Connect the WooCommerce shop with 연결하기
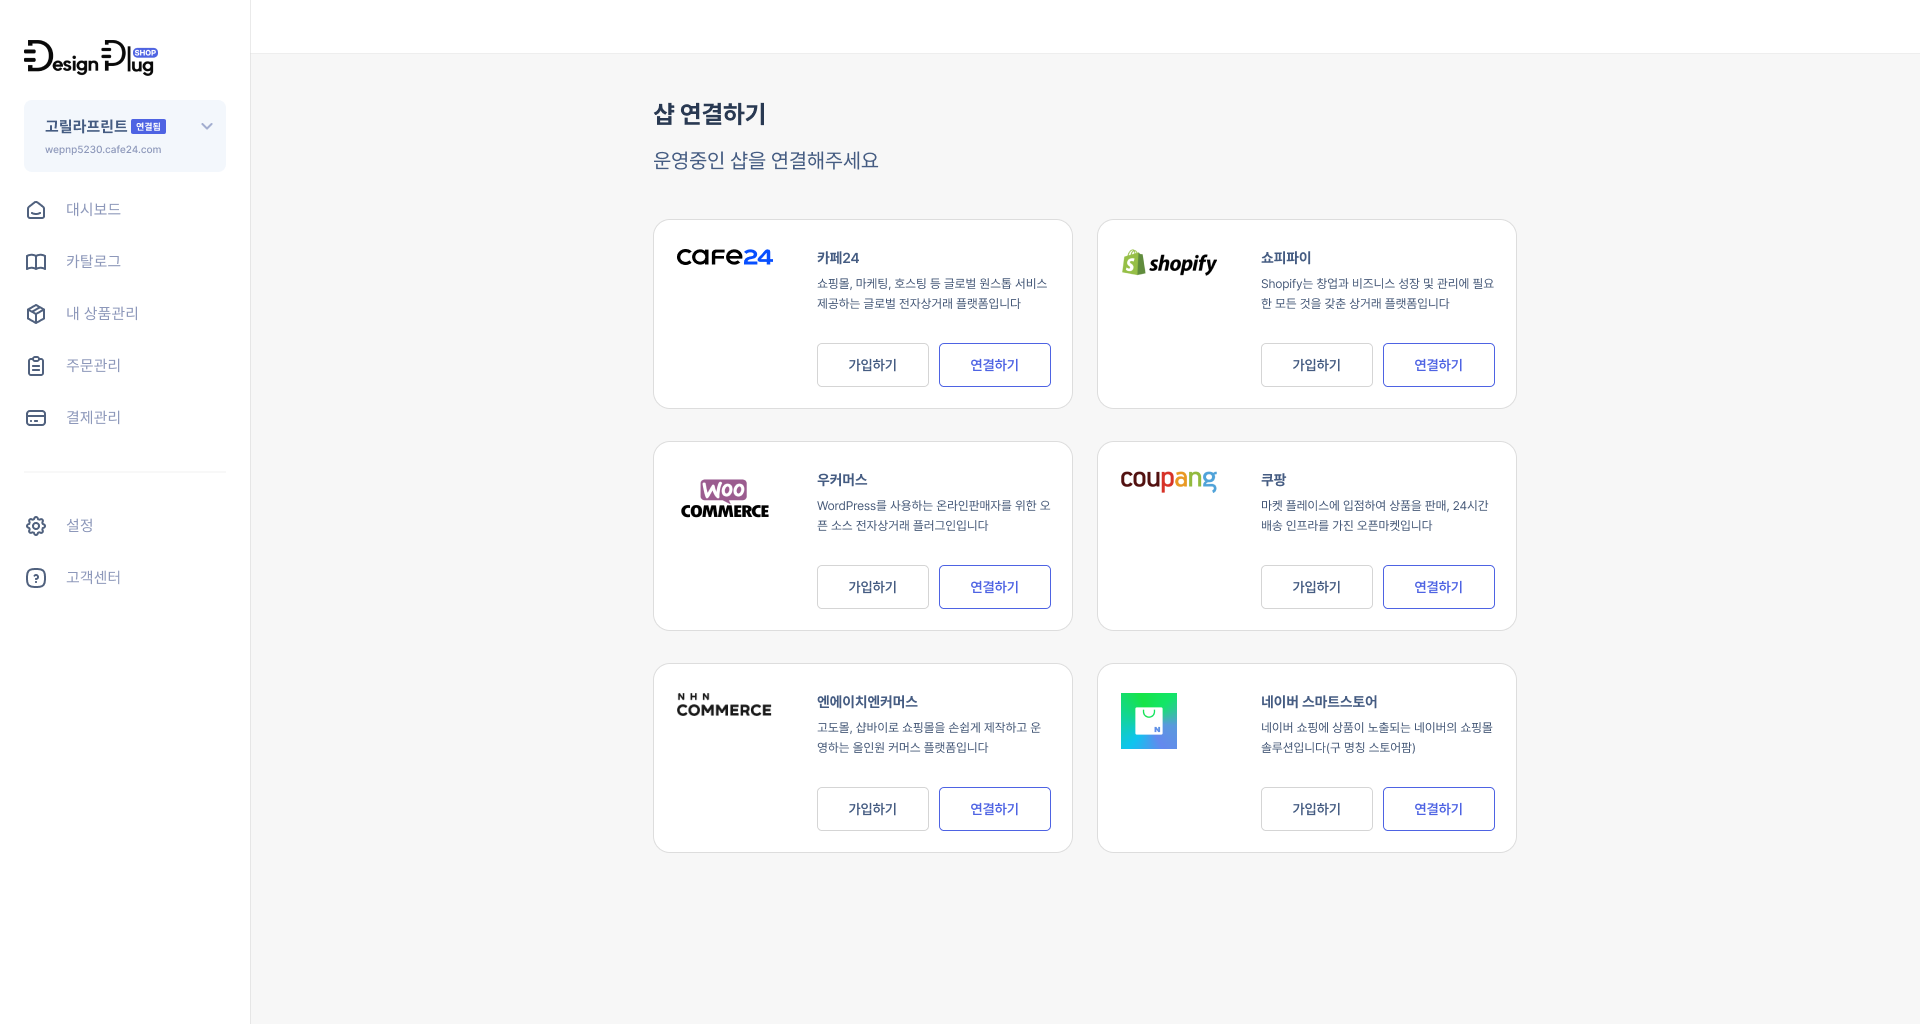1920x1024 pixels. (x=994, y=587)
